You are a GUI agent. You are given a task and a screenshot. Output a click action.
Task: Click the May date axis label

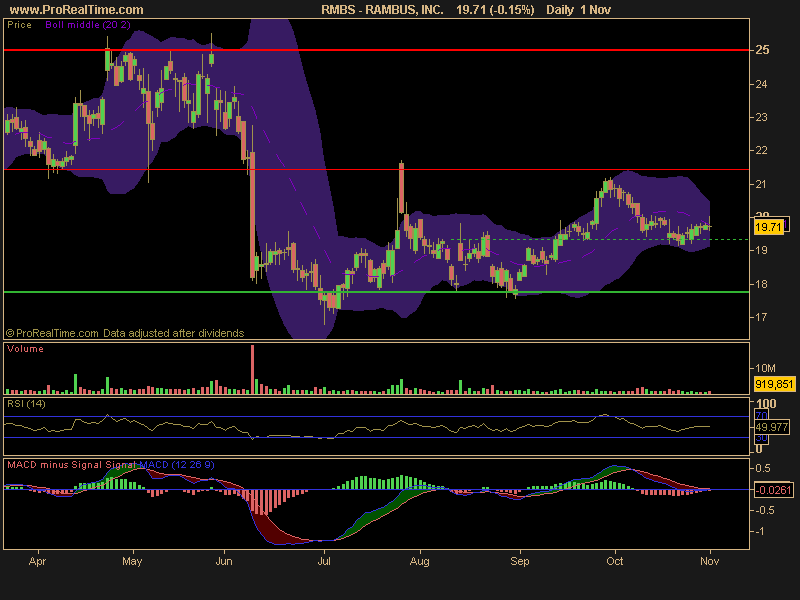pyautogui.click(x=132, y=562)
